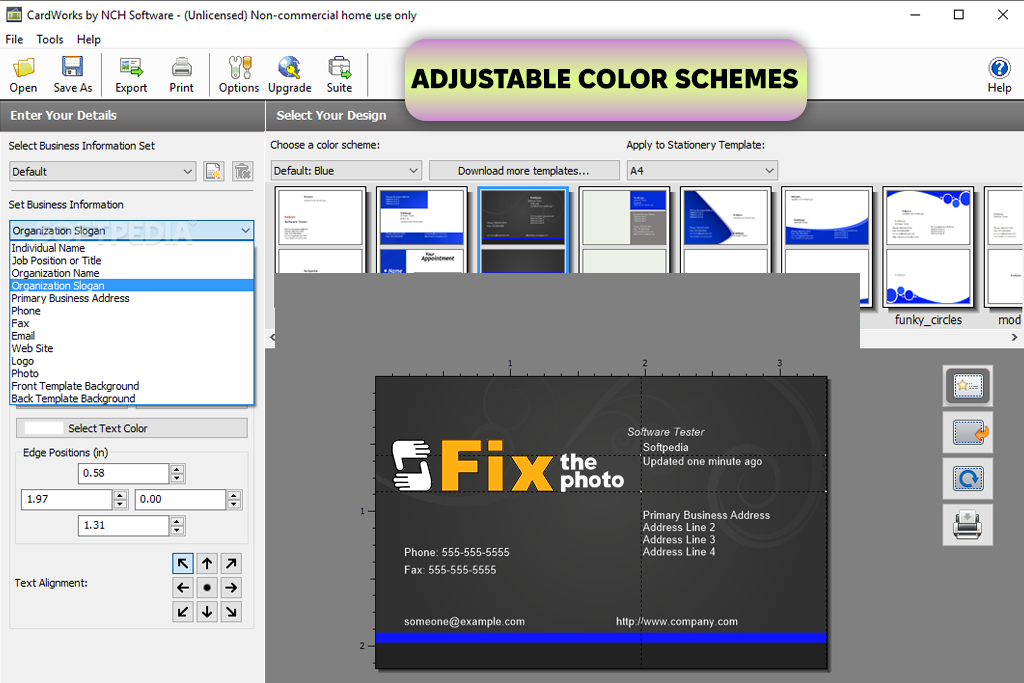Click the bottom edge position field 1.31
Image resolution: width=1024 pixels, height=683 pixels.
(124, 526)
